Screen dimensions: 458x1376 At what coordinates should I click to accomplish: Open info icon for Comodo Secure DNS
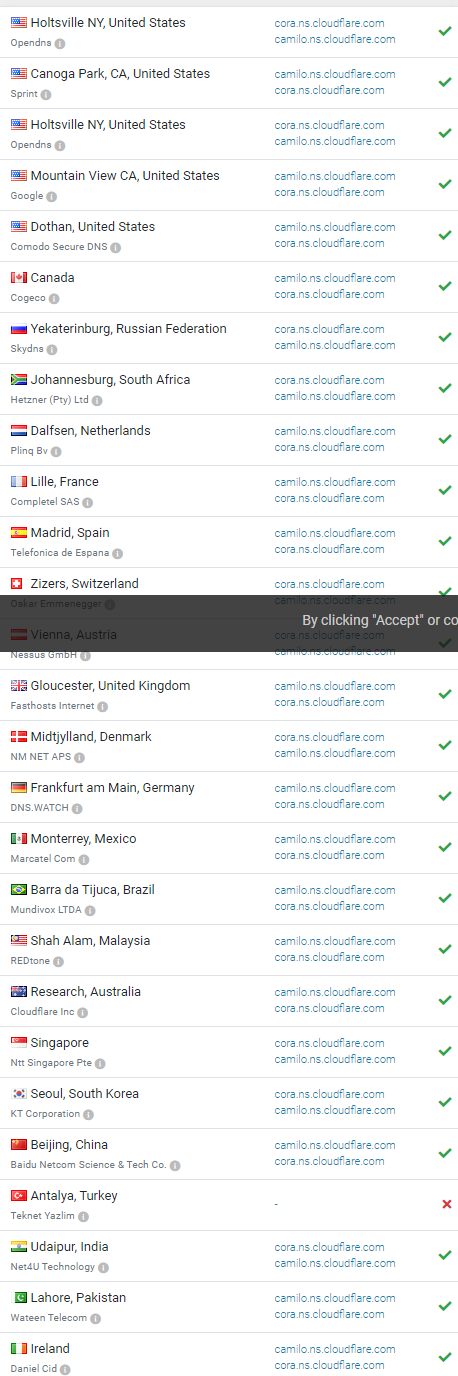[x=116, y=248]
